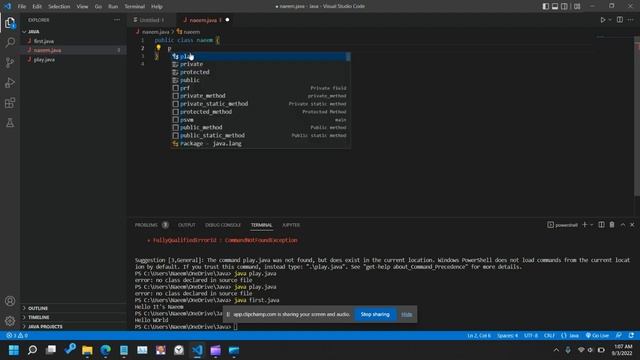Open the Search view icon
The image size is (640, 360).
point(10,42)
